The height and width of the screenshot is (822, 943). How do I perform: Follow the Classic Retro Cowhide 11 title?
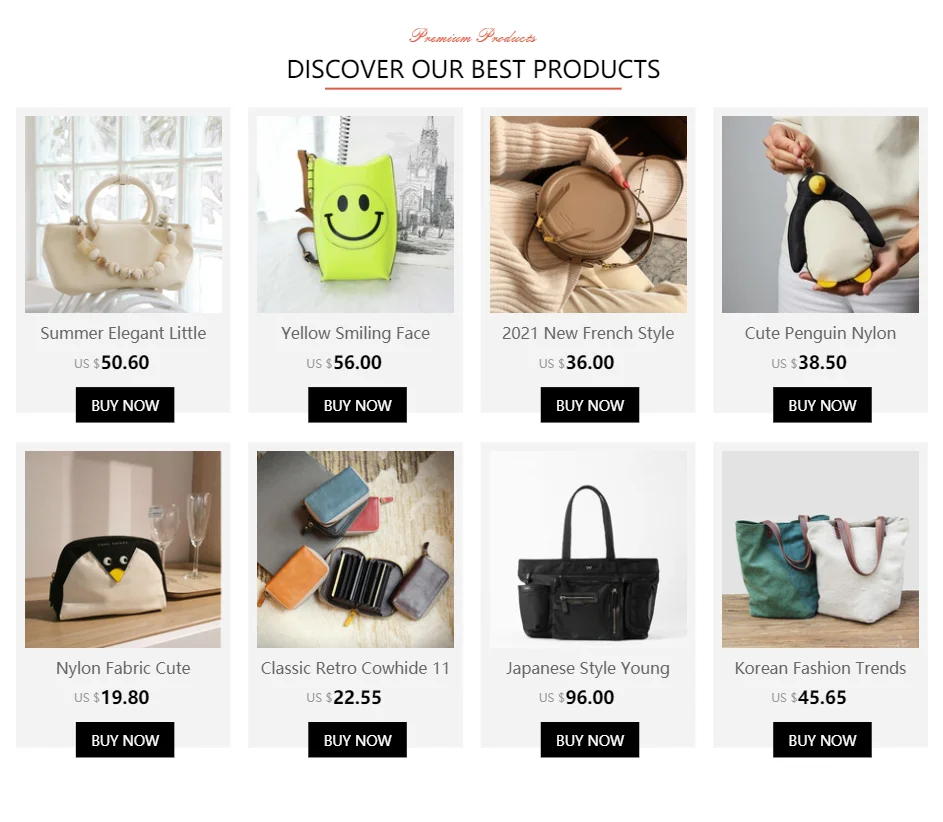point(355,668)
